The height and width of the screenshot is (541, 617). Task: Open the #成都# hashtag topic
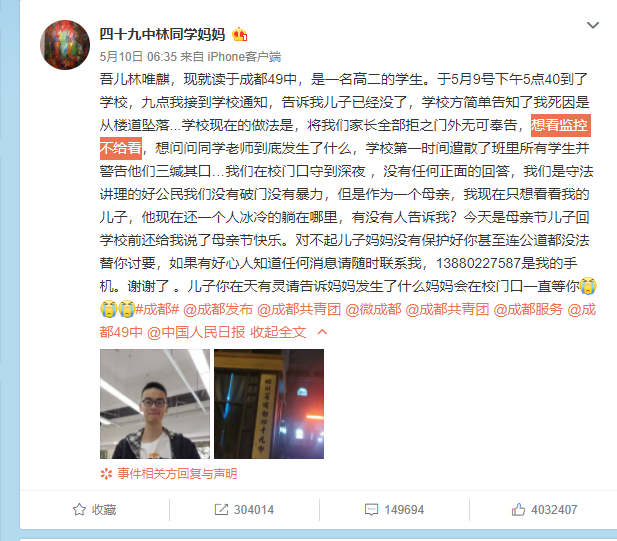tap(157, 310)
